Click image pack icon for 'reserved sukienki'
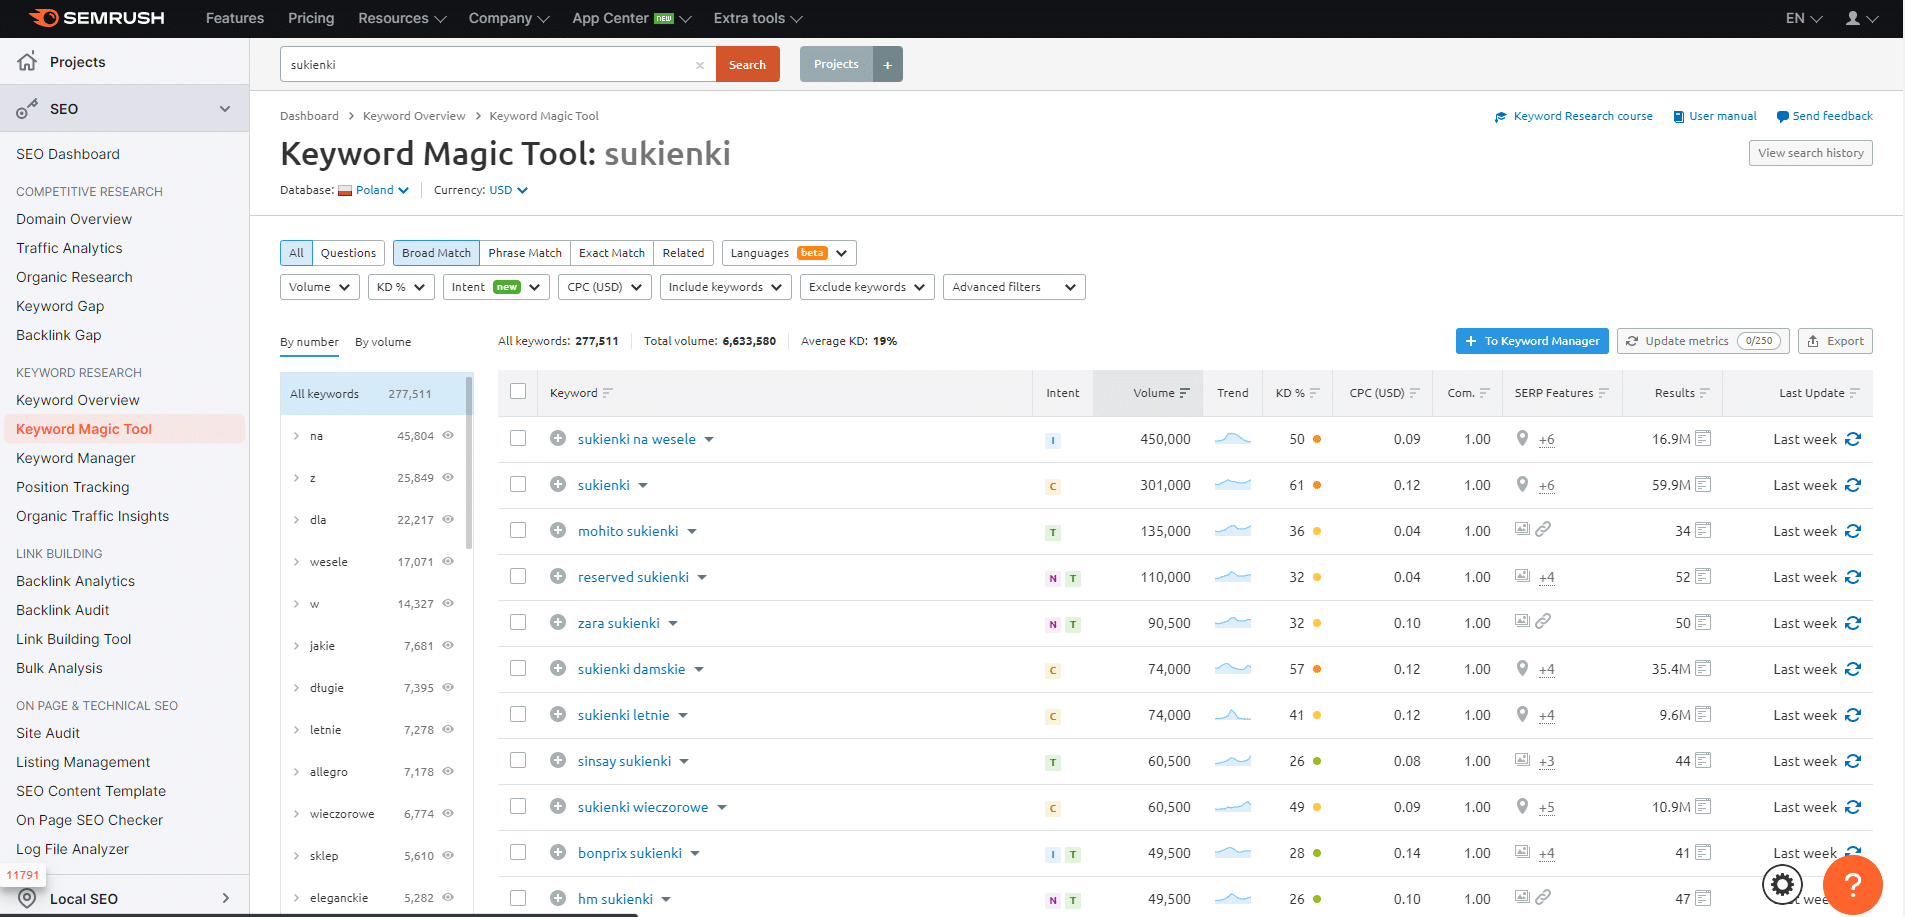 click(x=1522, y=576)
